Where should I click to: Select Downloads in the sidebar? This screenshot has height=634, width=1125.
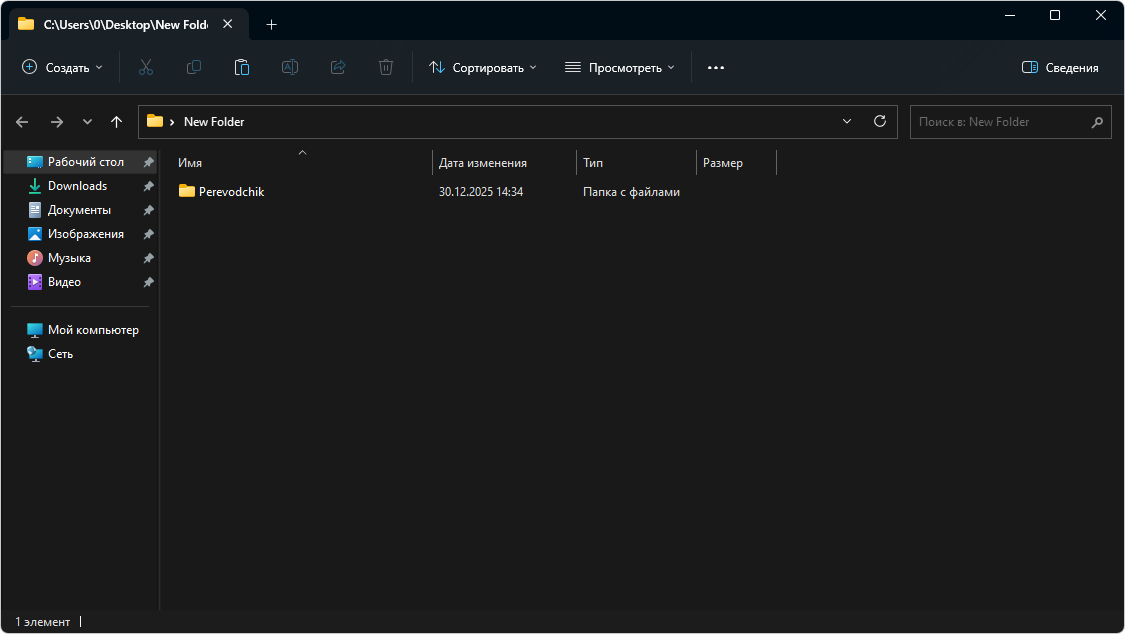pyautogui.click(x=77, y=186)
